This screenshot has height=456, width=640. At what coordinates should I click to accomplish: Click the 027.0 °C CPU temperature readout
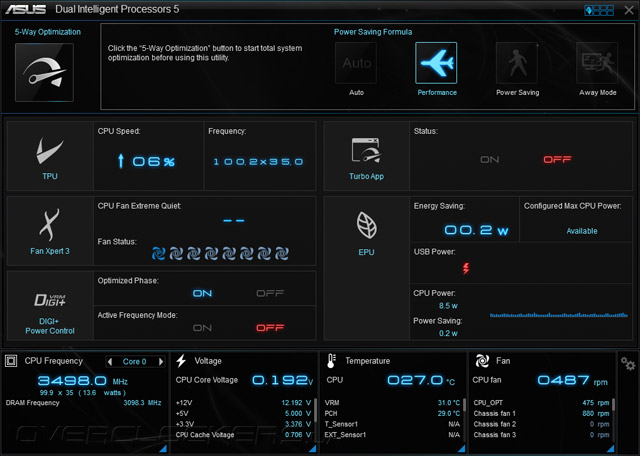[421, 380]
